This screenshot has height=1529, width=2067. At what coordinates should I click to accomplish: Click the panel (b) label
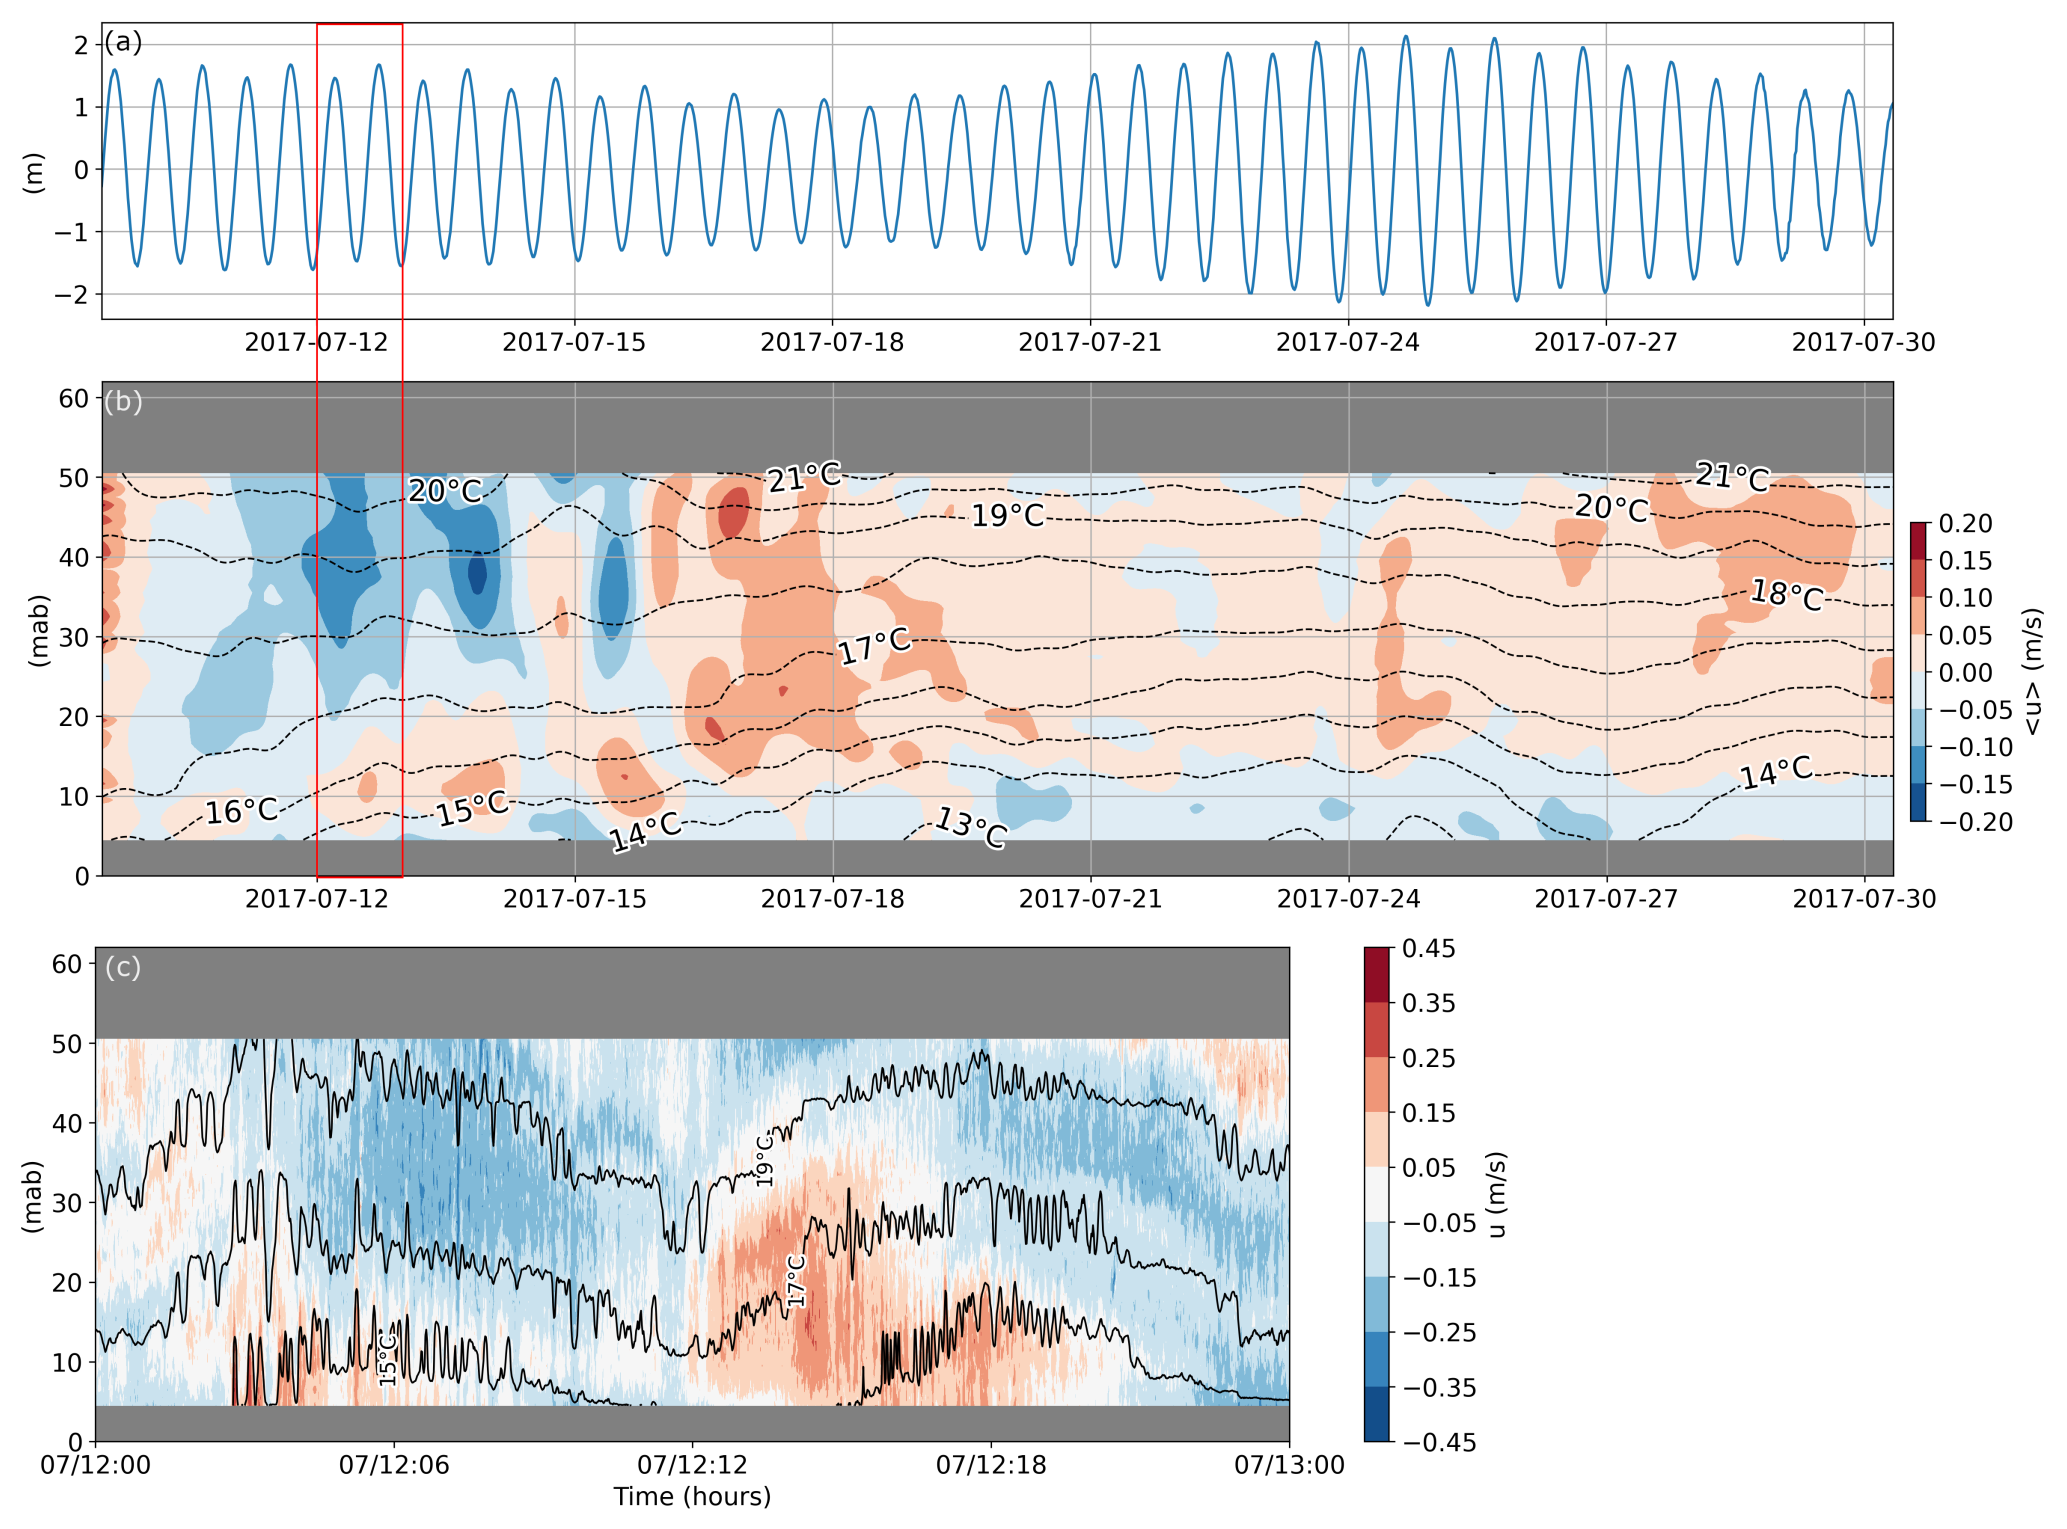(123, 401)
